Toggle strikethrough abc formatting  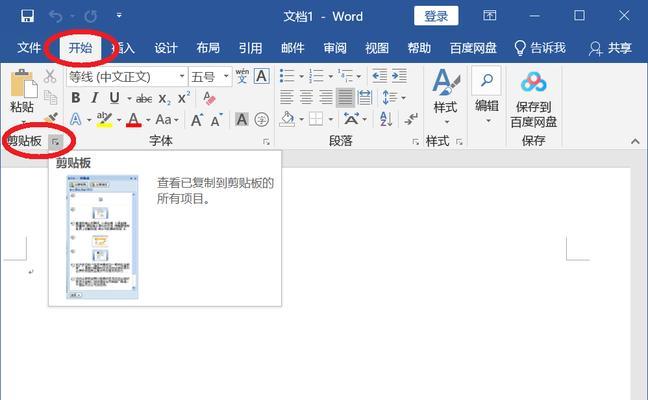coord(144,98)
